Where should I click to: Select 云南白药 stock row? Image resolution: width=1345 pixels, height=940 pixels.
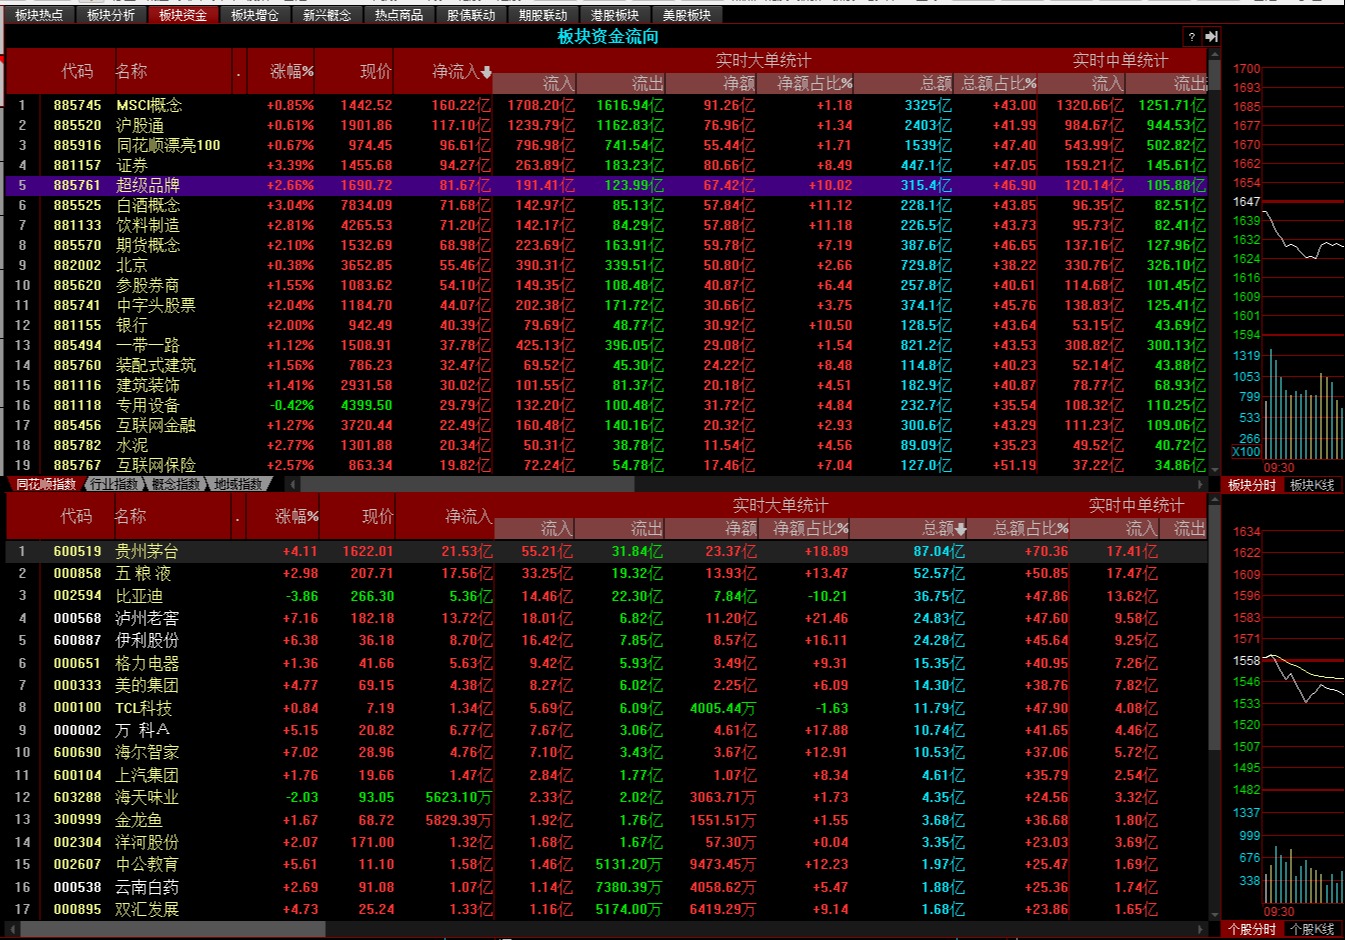pos(606,887)
